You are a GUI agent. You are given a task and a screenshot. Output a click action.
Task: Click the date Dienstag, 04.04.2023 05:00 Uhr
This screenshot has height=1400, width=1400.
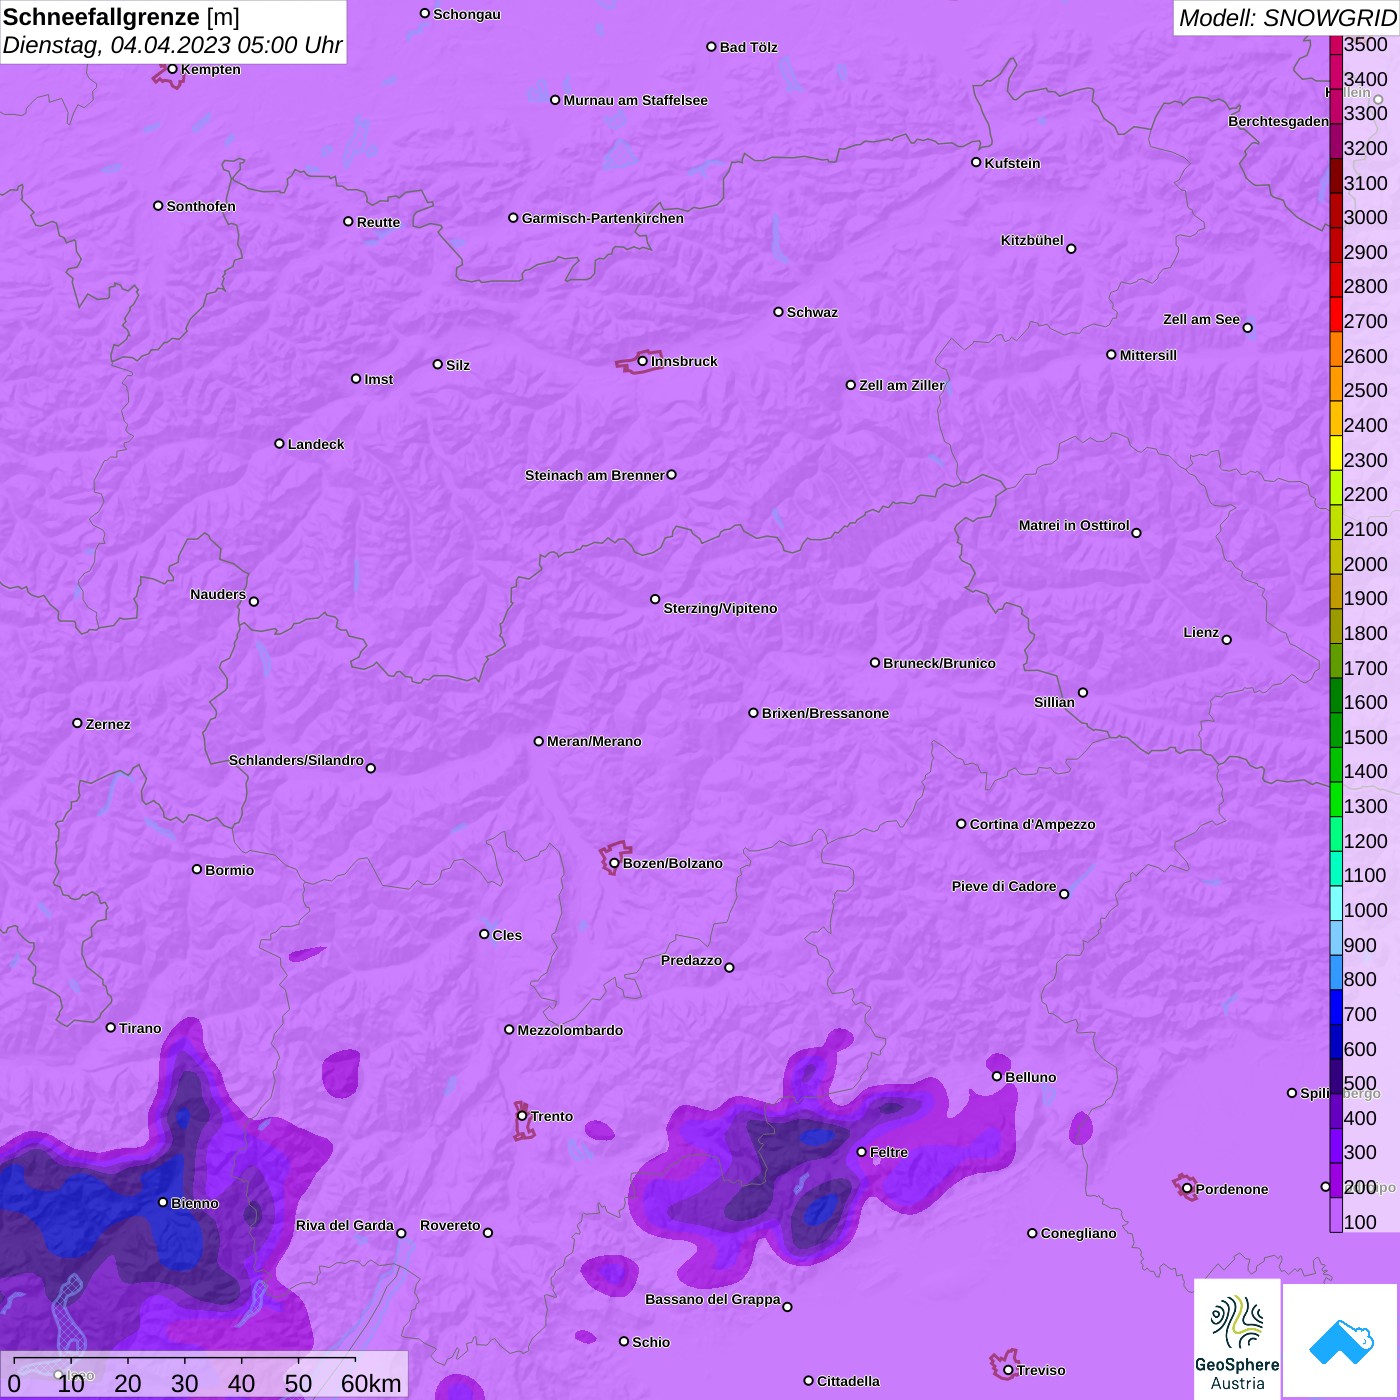(172, 45)
